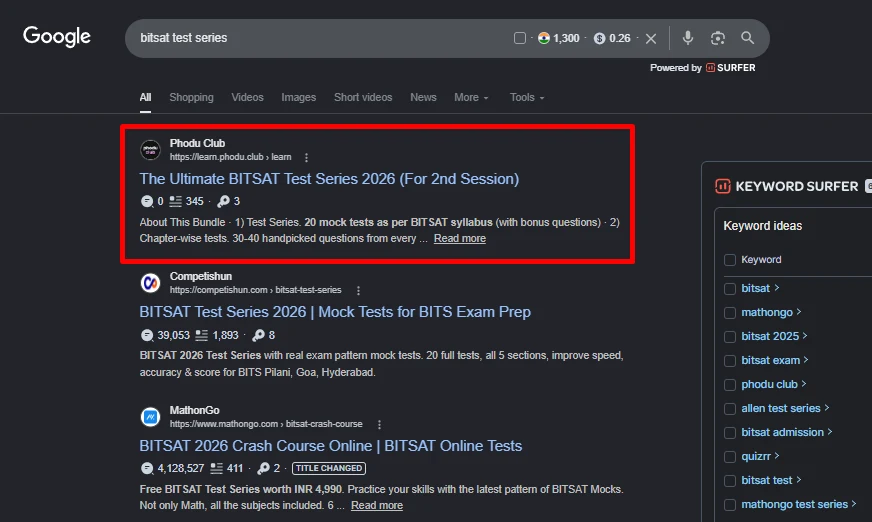The height and width of the screenshot is (522, 872).
Task: Switch to the Images tab
Action: [299, 97]
